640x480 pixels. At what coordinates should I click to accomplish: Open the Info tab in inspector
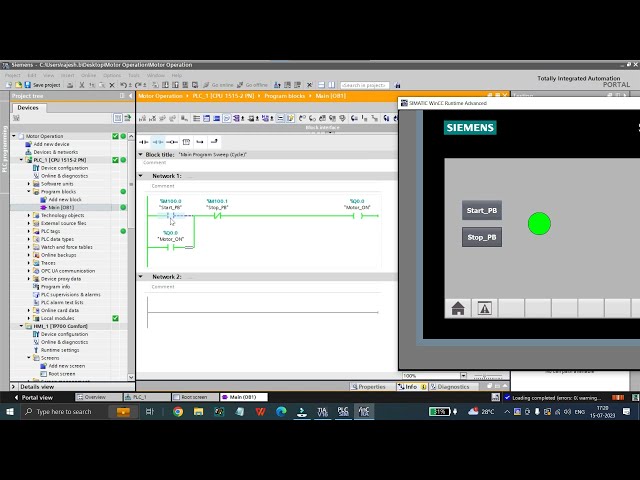(411, 387)
